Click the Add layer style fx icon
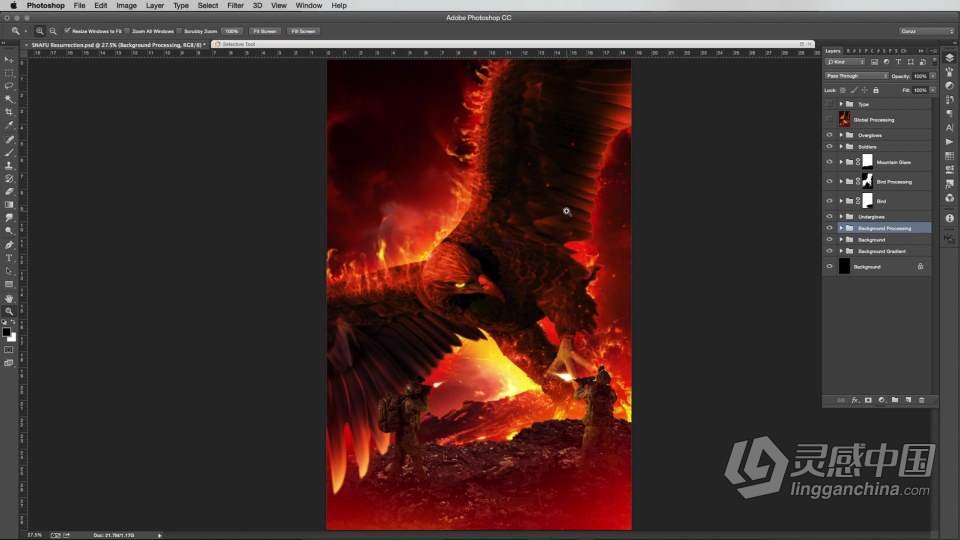Image resolution: width=960 pixels, height=540 pixels. tap(855, 400)
